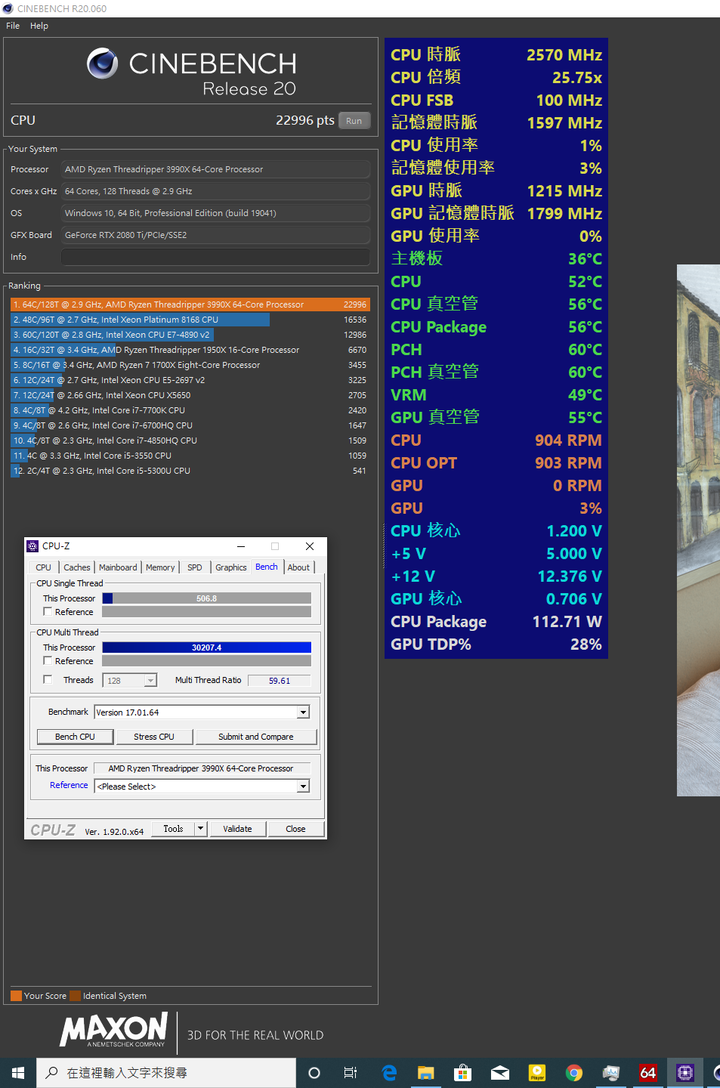Select ranking row Ryzen 7 1700X
The width and height of the screenshot is (720, 1088).
tap(190, 365)
